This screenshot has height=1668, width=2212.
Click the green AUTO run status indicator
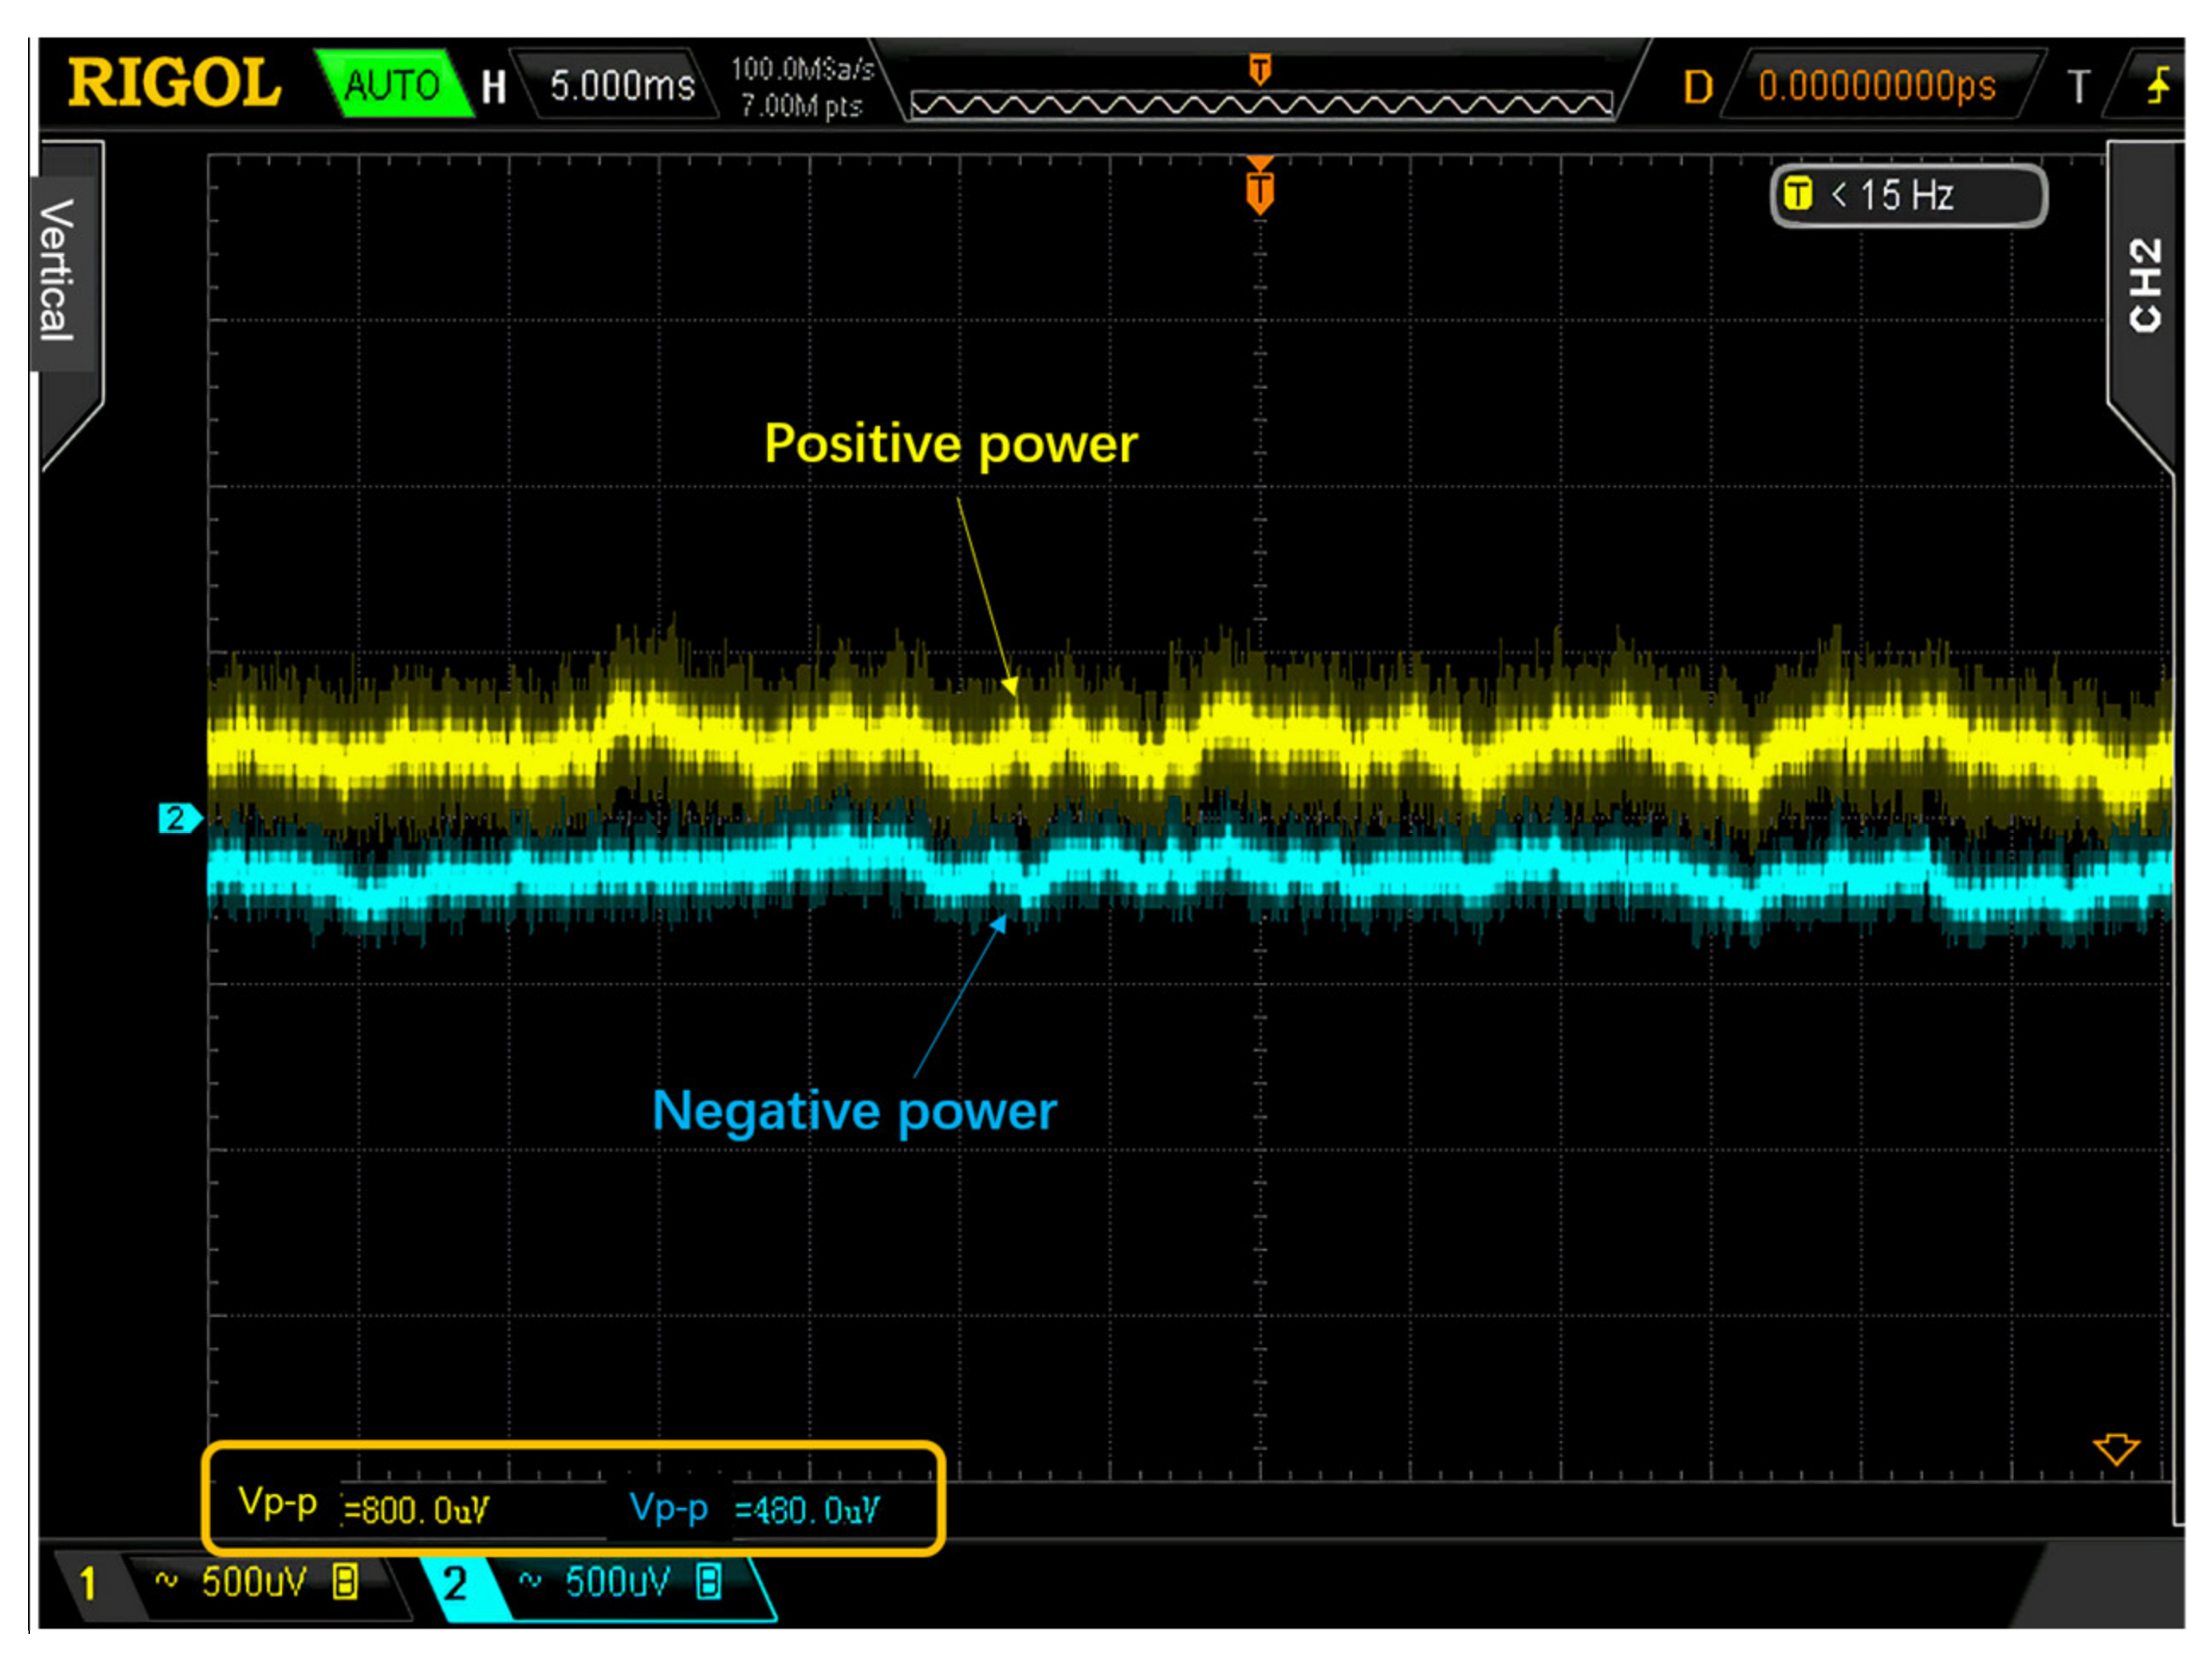click(392, 85)
